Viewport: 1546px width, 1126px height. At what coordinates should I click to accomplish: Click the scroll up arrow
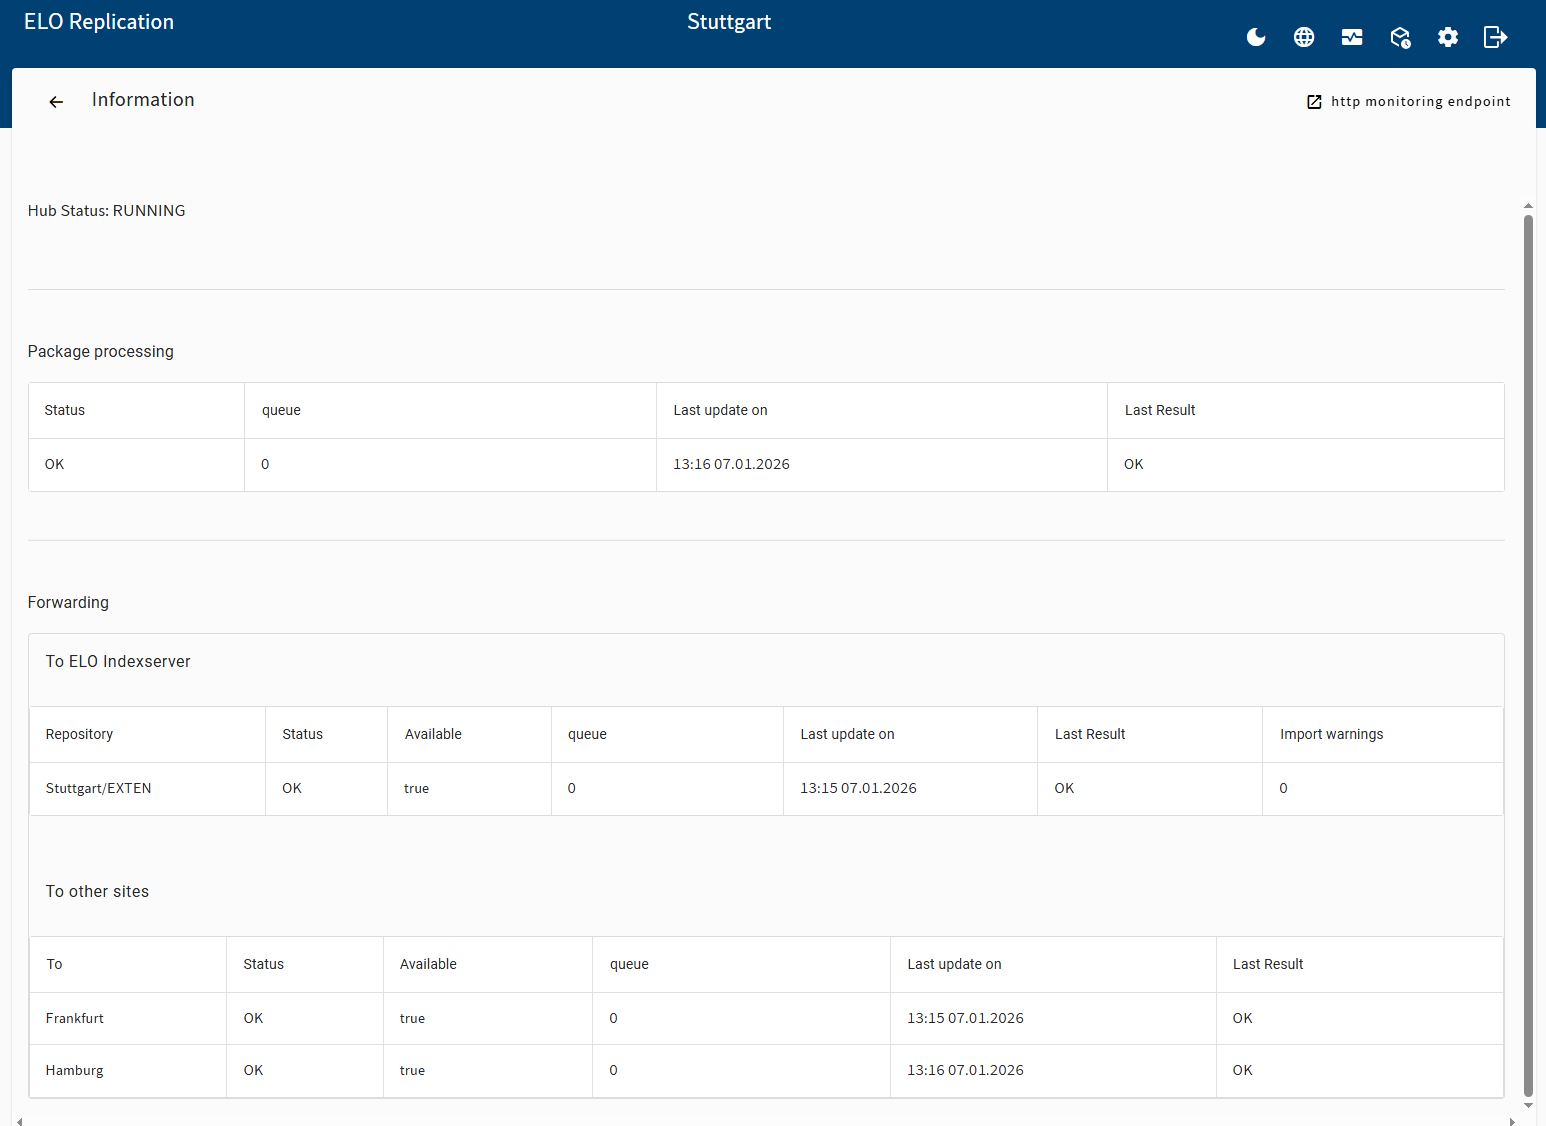click(x=1528, y=206)
